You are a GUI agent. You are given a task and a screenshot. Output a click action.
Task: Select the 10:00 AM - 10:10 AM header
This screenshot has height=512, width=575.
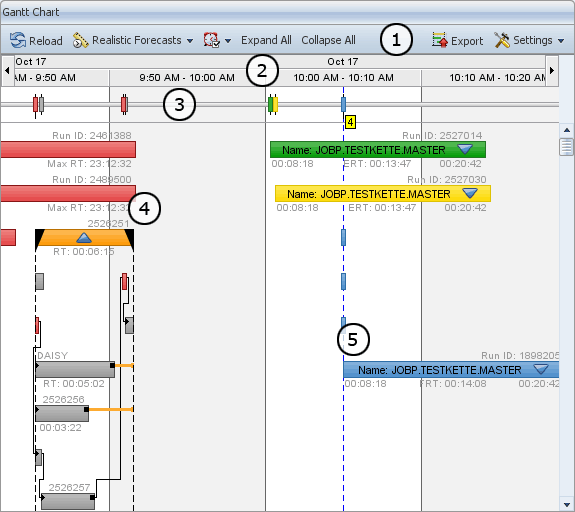343,78
